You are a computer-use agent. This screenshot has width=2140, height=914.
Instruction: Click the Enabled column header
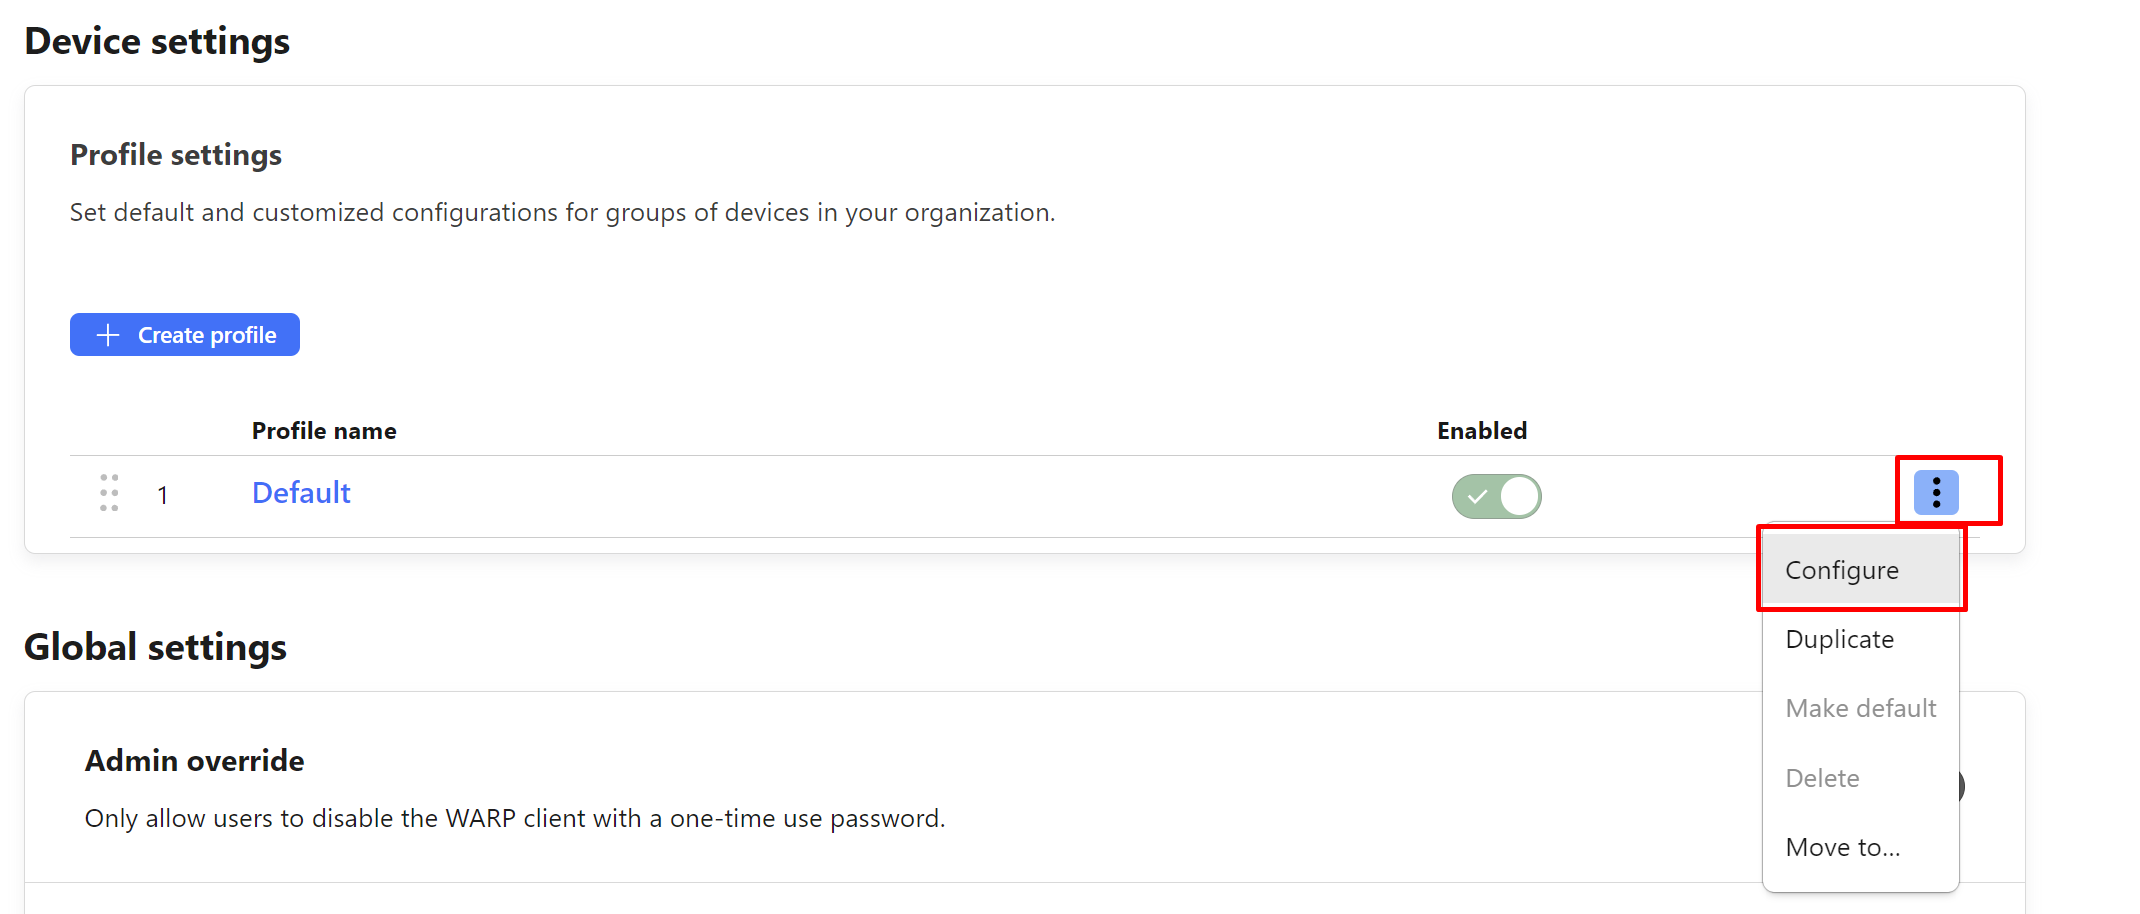click(x=1482, y=431)
